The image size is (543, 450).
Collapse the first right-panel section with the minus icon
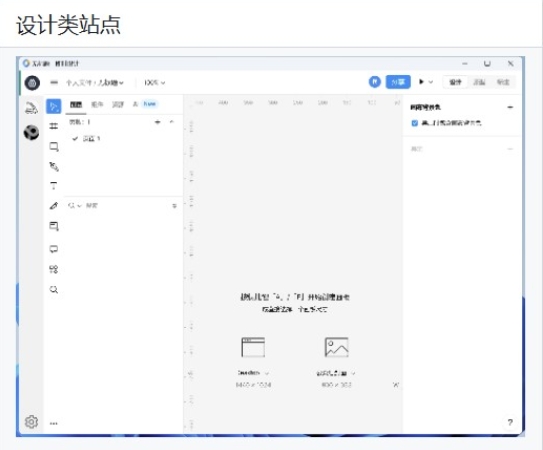pos(510,107)
